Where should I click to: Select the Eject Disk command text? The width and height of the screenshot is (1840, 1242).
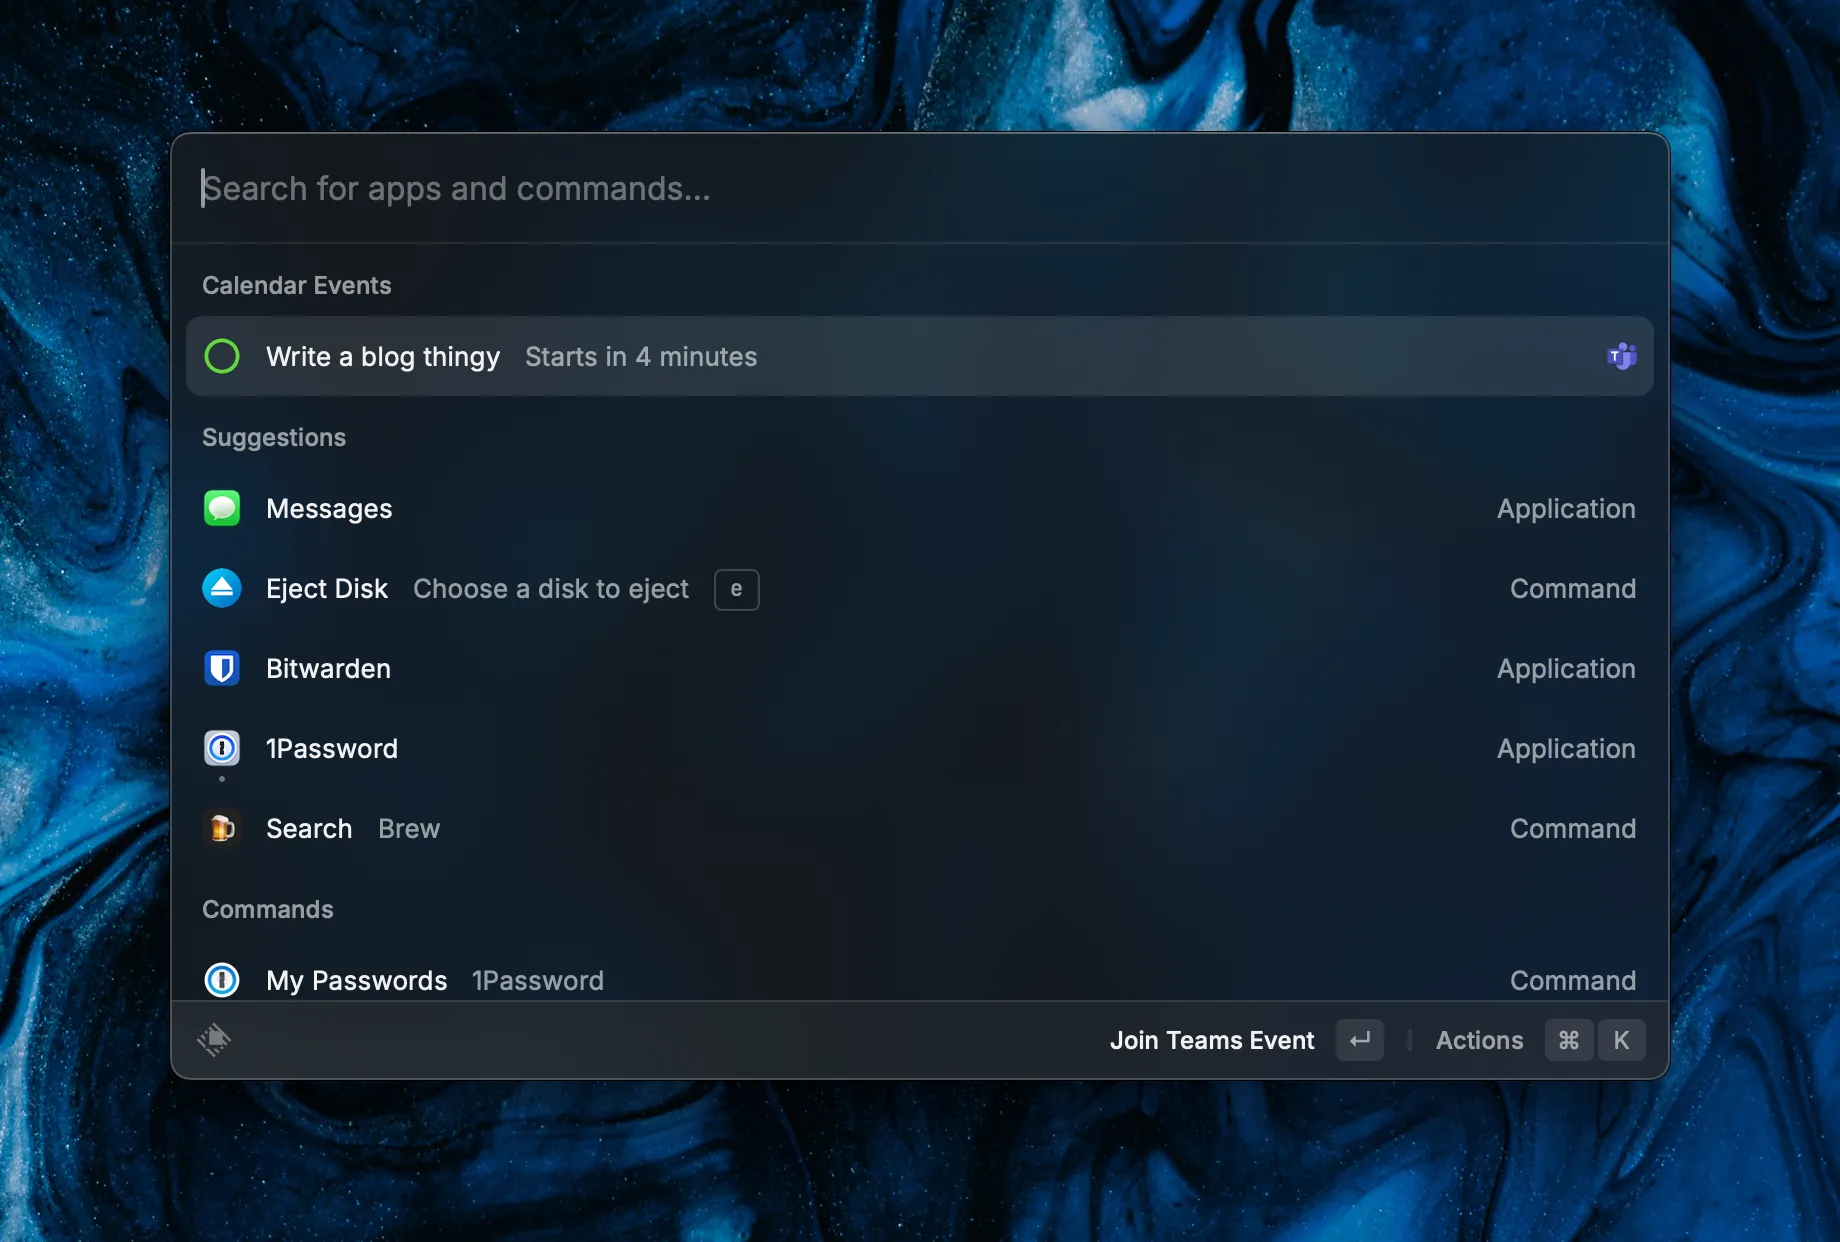[327, 589]
